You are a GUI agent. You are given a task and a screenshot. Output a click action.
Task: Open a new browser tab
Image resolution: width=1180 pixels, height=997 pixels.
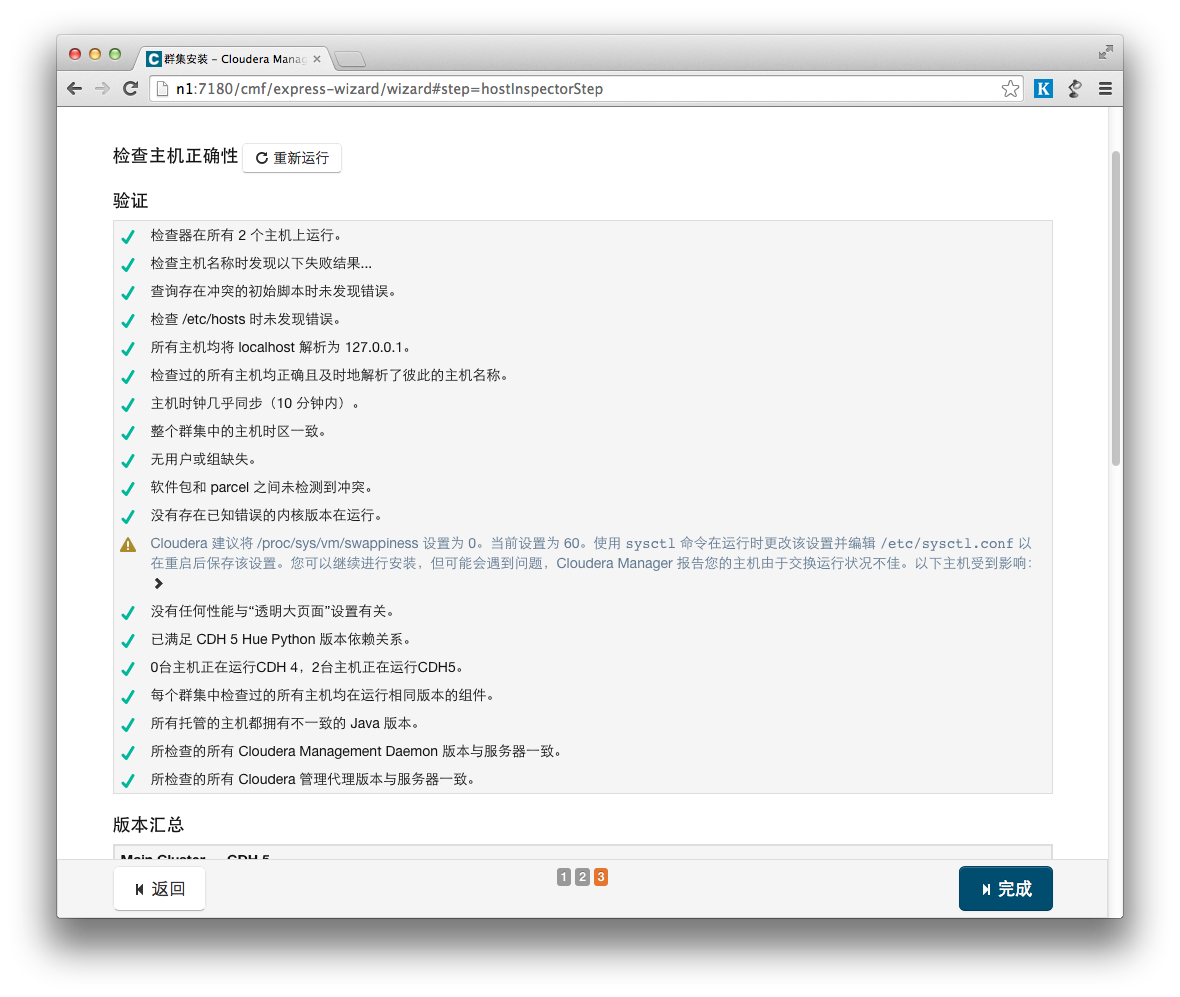point(349,58)
